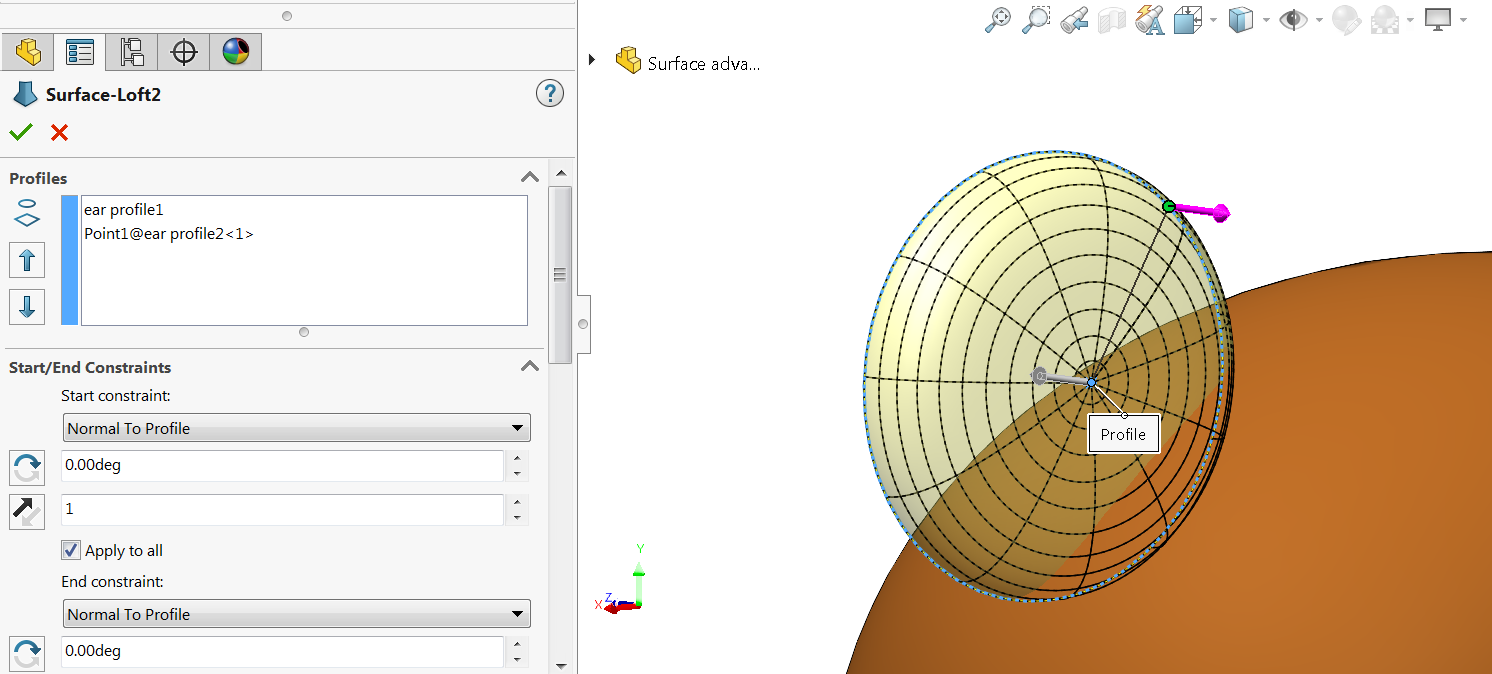Reverse the start tangent length direction
Viewport: 1492px width, 674px height.
tap(27, 510)
